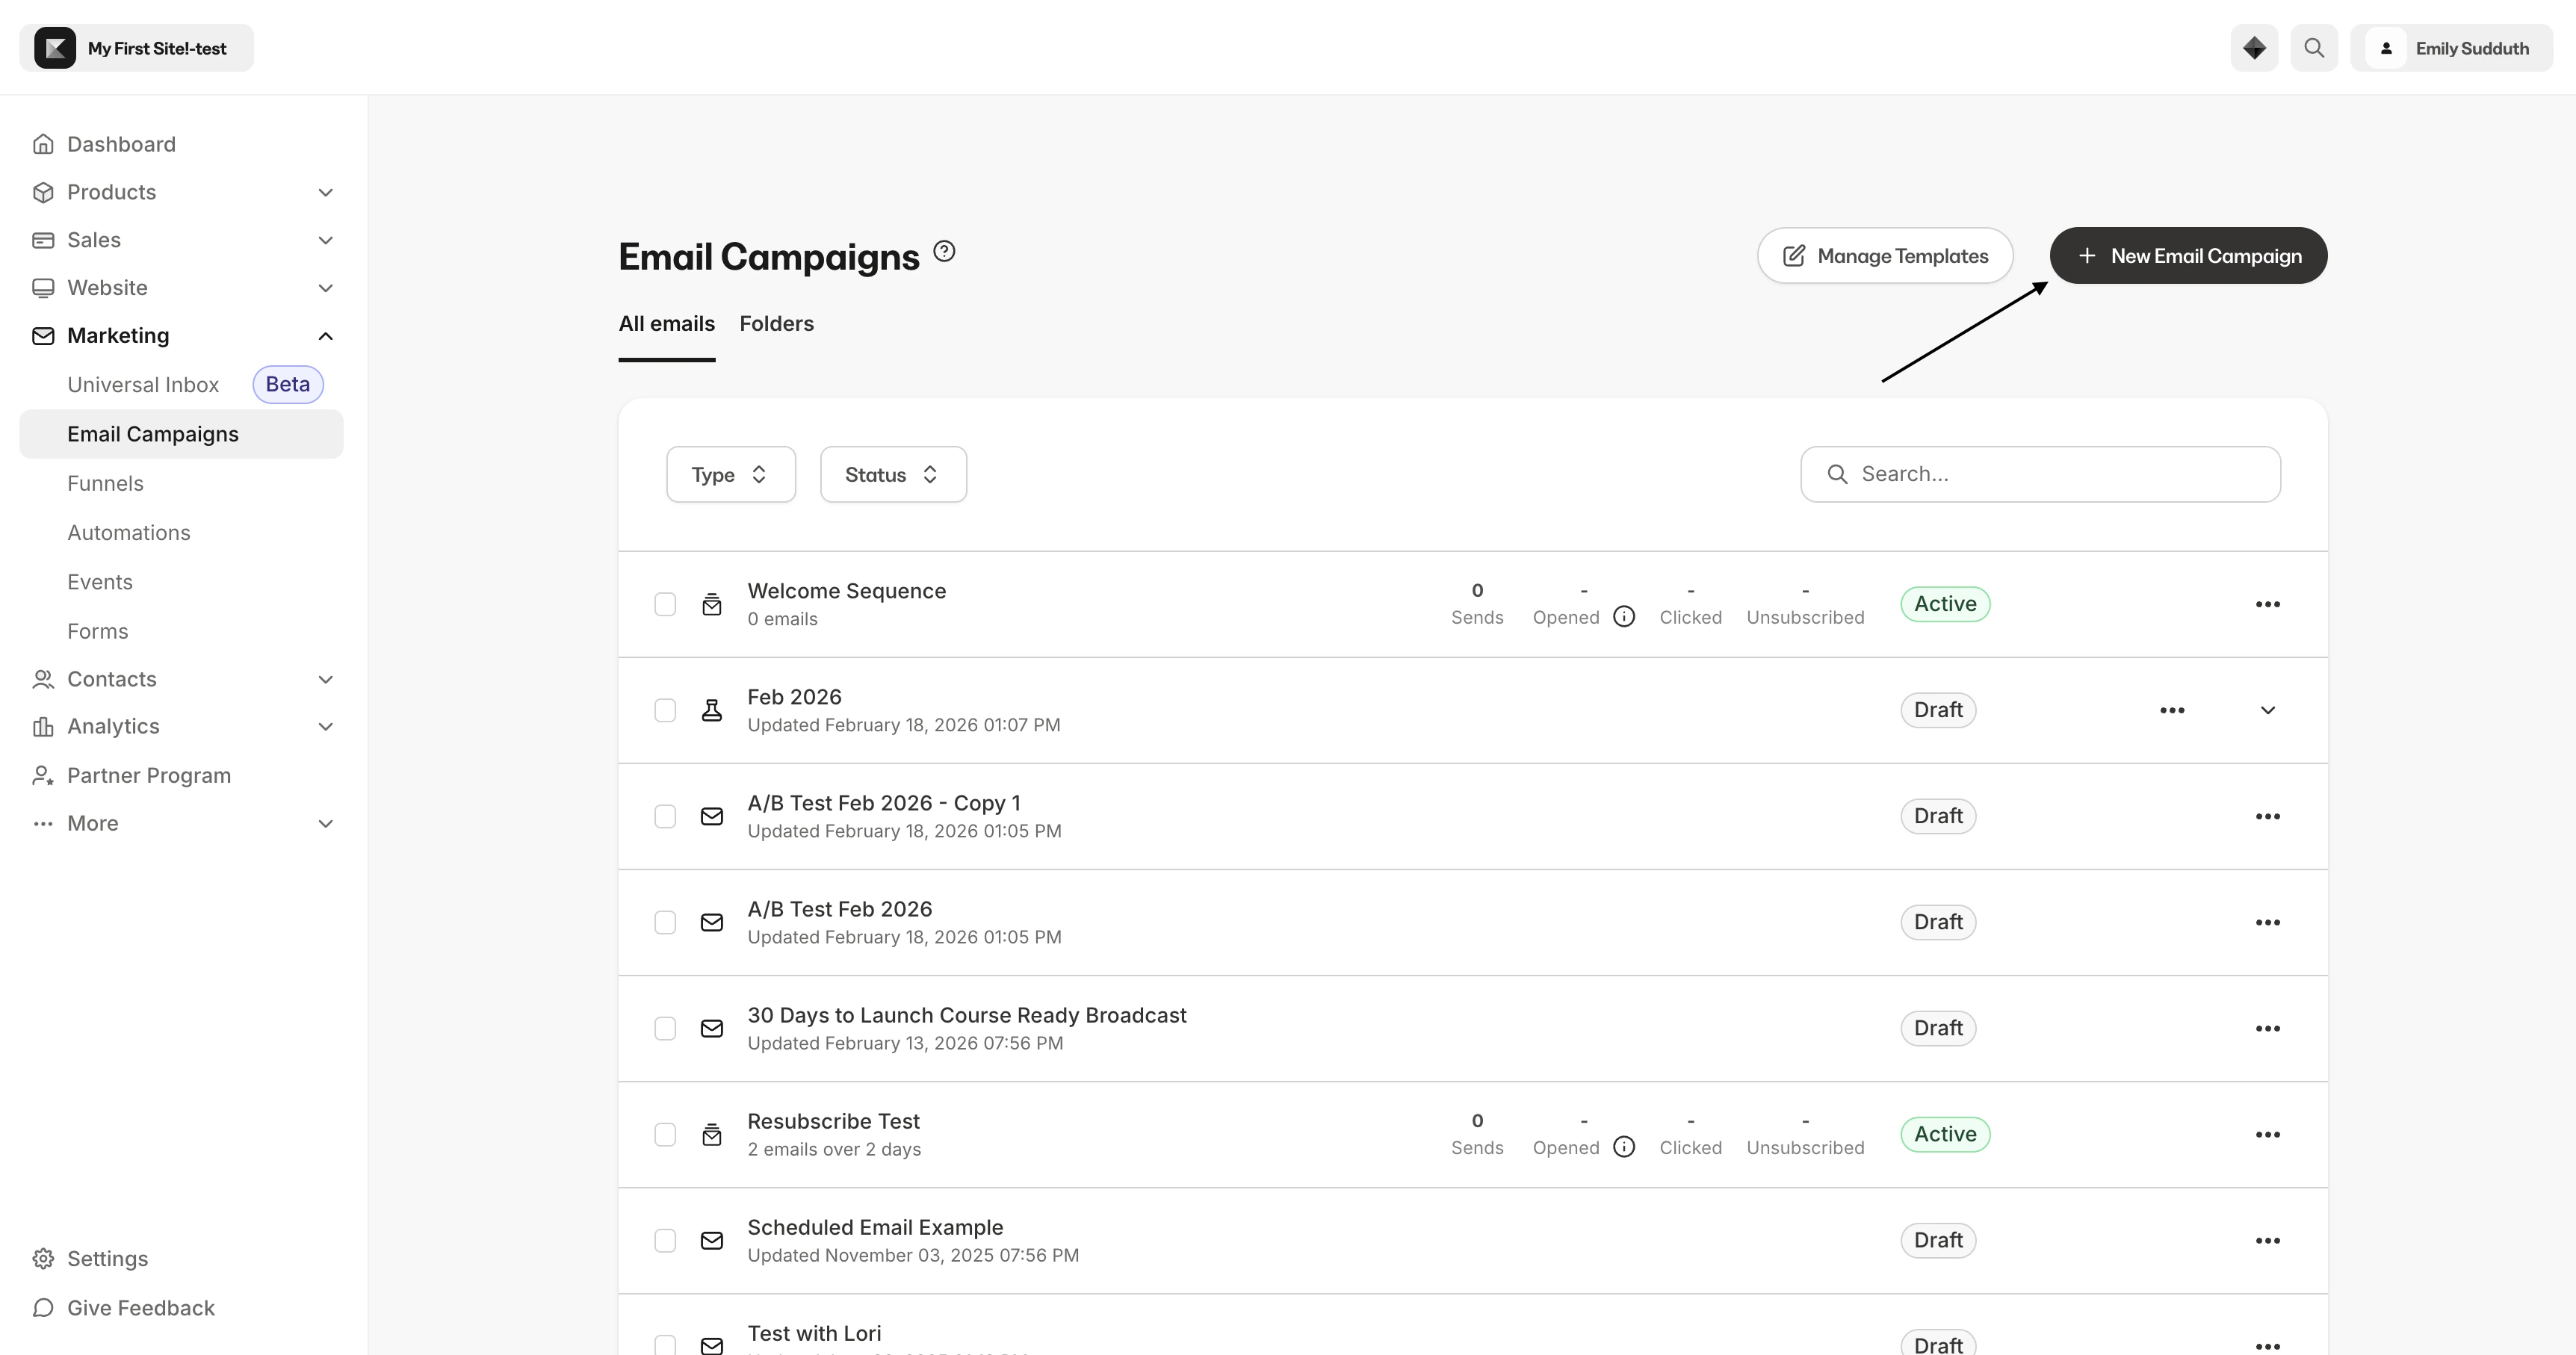The image size is (2576, 1355).
Task: Click the envelope icon next to A/B Test Feb 2026
Action: [711, 921]
